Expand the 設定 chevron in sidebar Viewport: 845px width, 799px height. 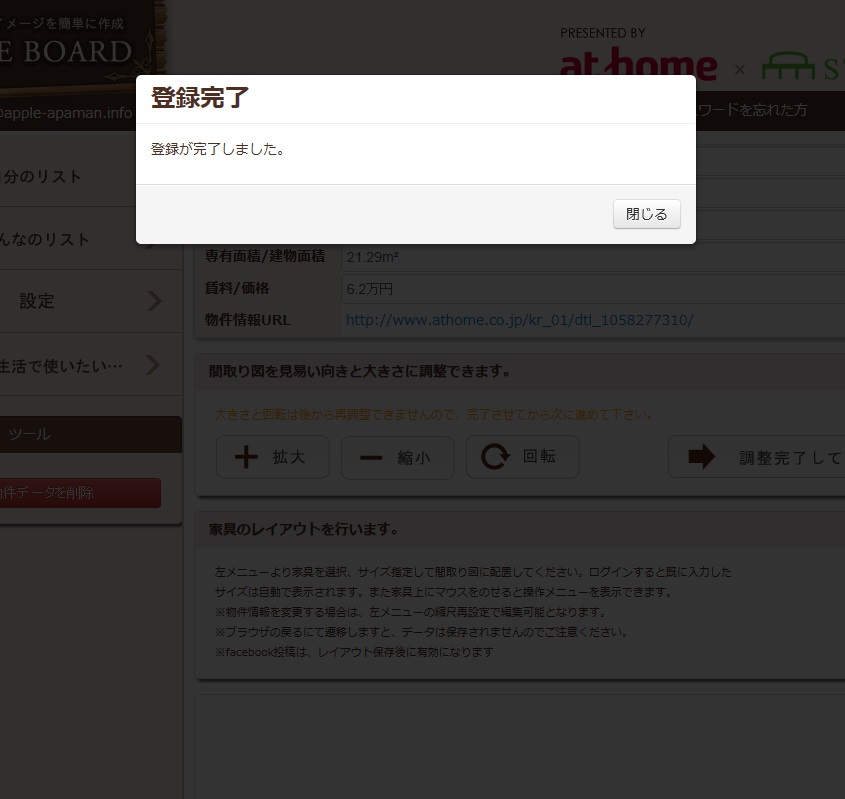pyautogui.click(x=155, y=301)
